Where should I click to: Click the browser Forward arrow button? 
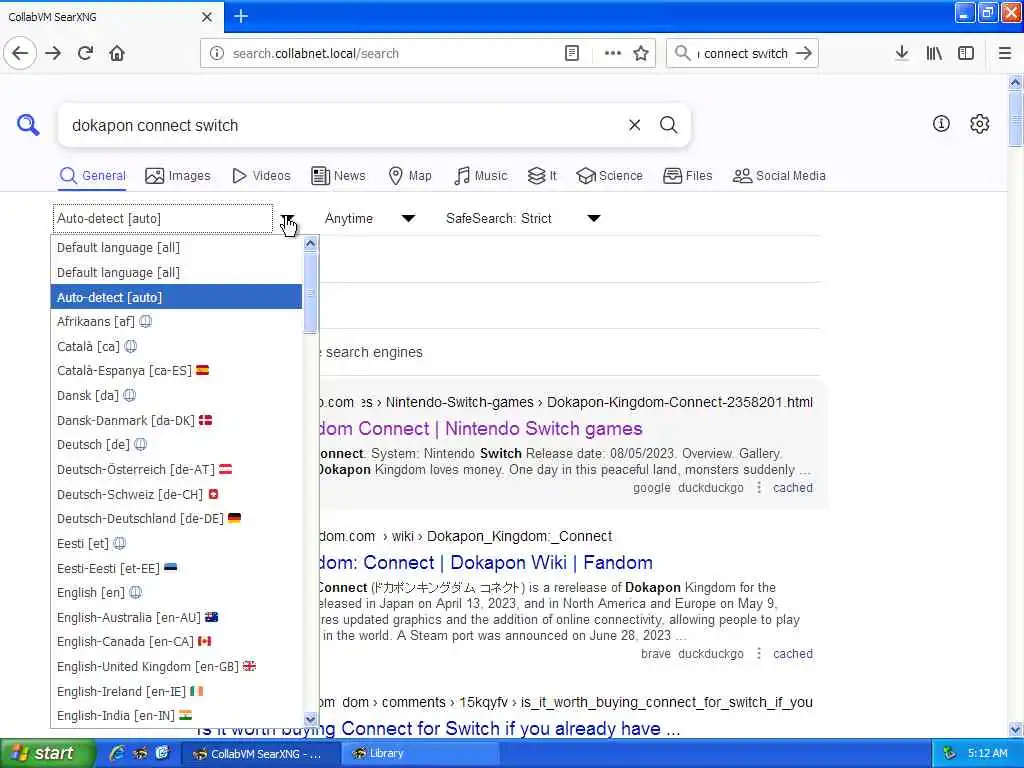point(53,53)
